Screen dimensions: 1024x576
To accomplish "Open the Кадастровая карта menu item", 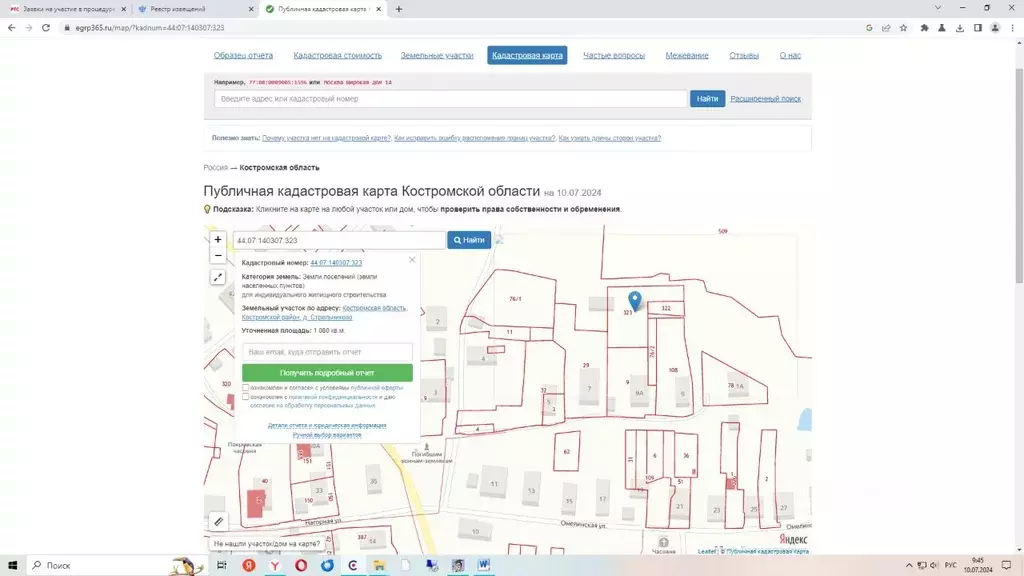I will click(527, 56).
